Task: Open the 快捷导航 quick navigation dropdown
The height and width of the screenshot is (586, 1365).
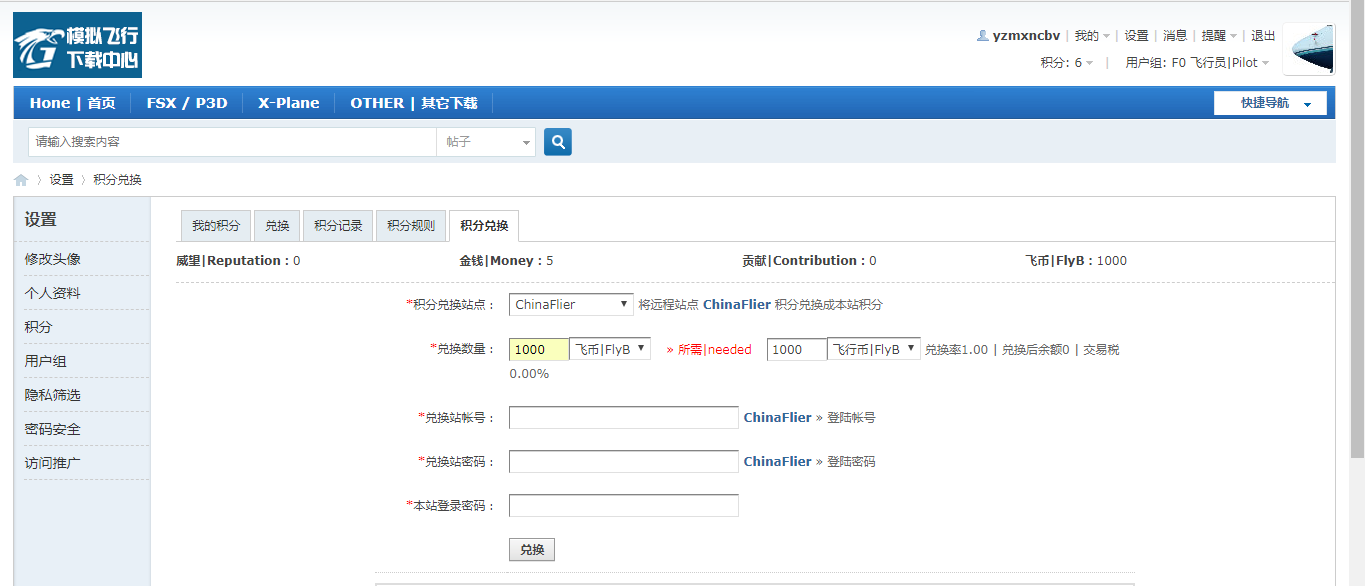Action: 1269,102
